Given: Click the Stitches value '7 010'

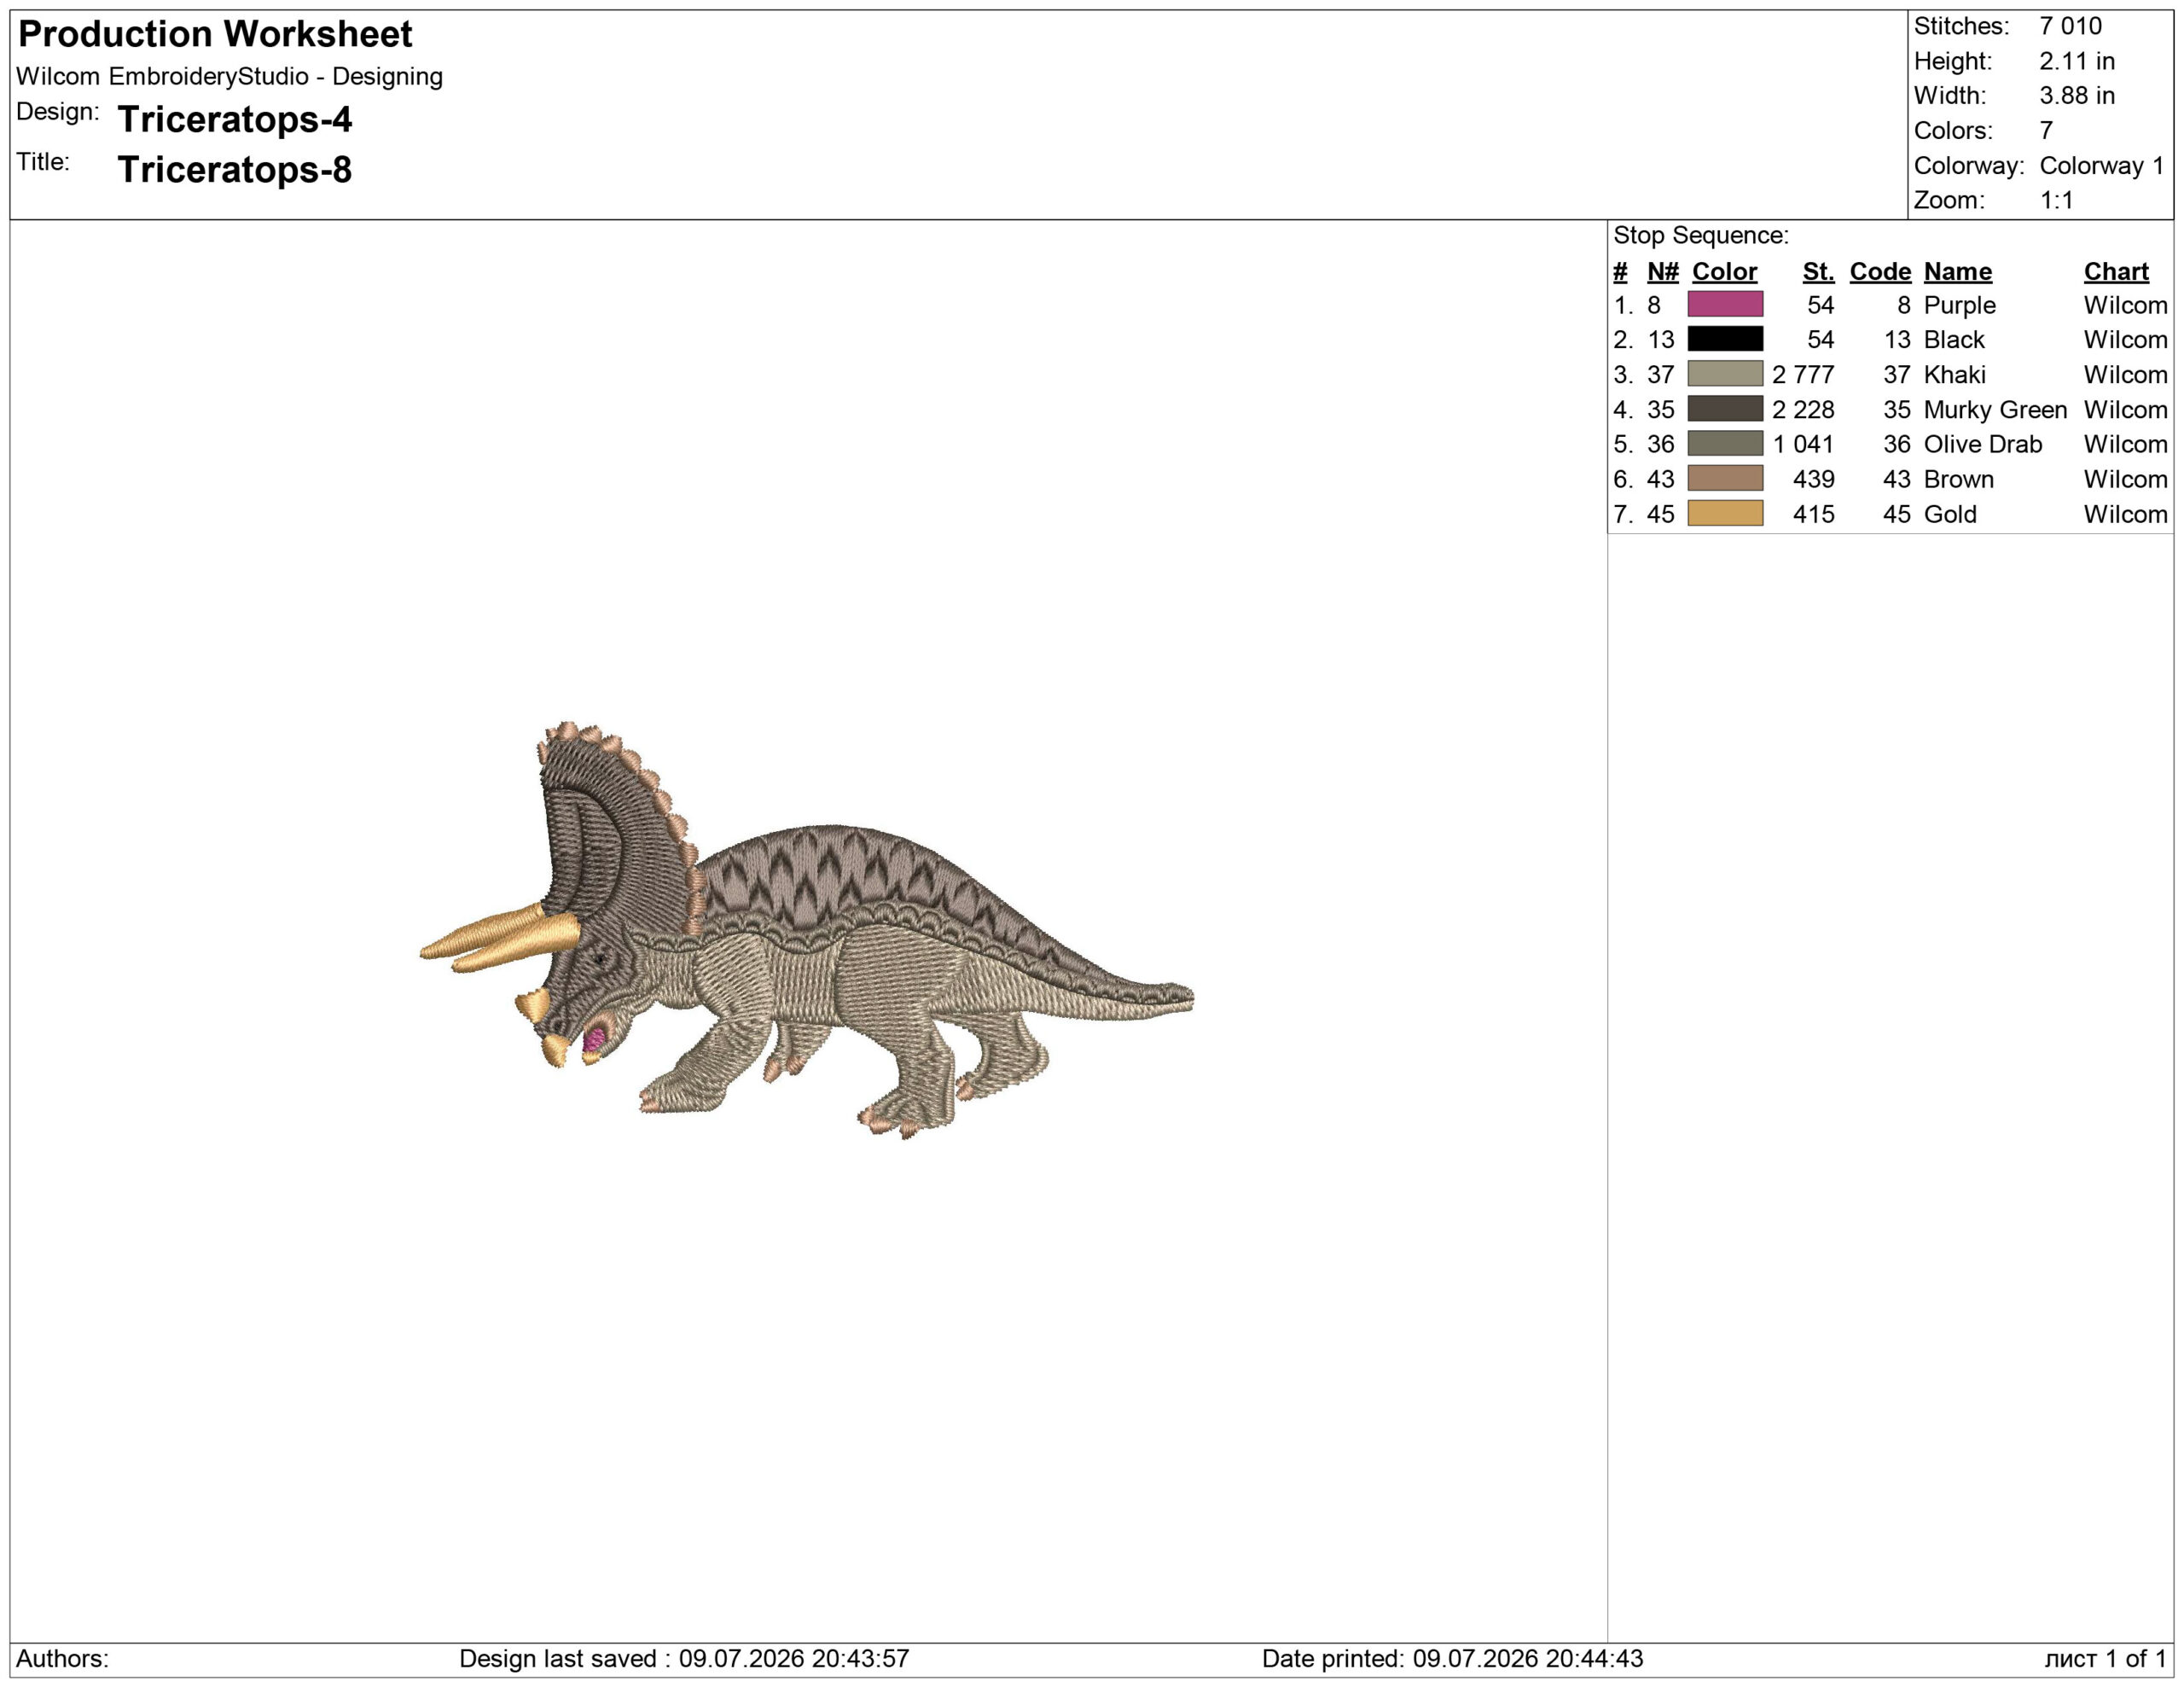Looking at the screenshot, I should tap(2070, 26).
